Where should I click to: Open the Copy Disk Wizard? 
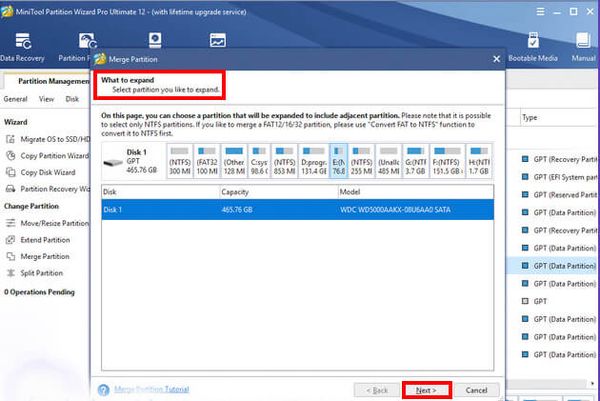coord(48,172)
